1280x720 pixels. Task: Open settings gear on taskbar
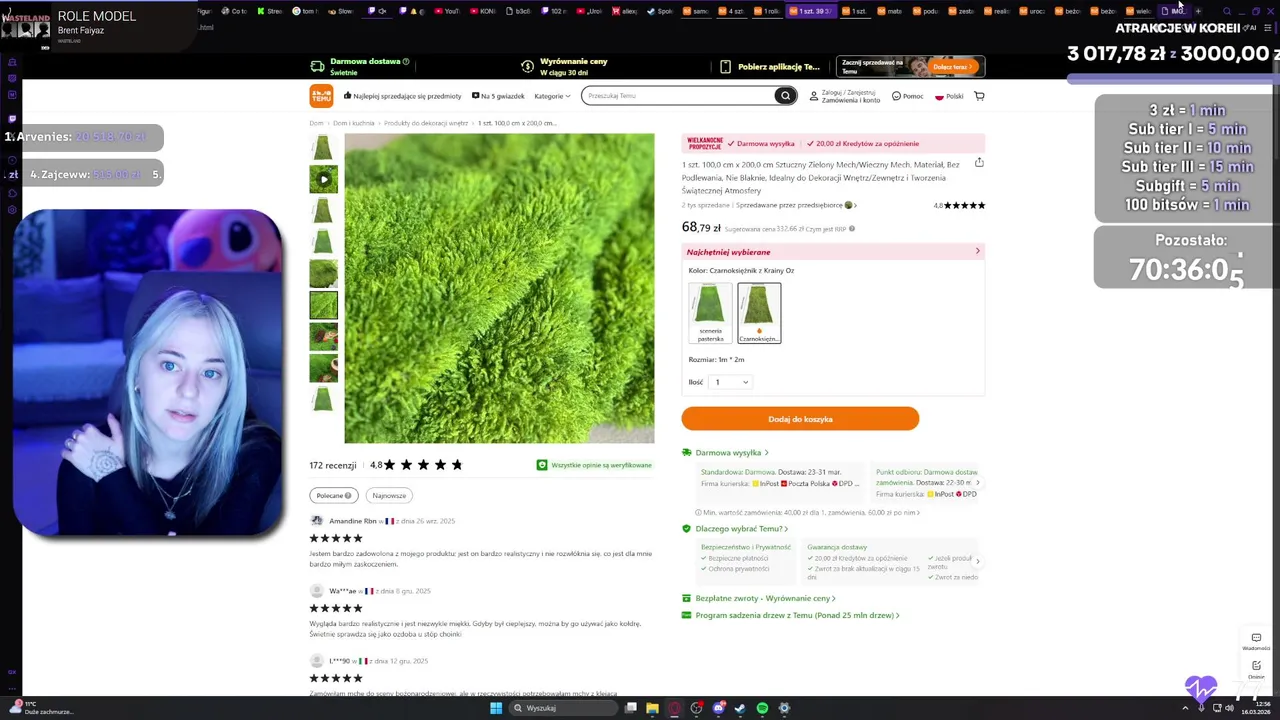point(784,708)
